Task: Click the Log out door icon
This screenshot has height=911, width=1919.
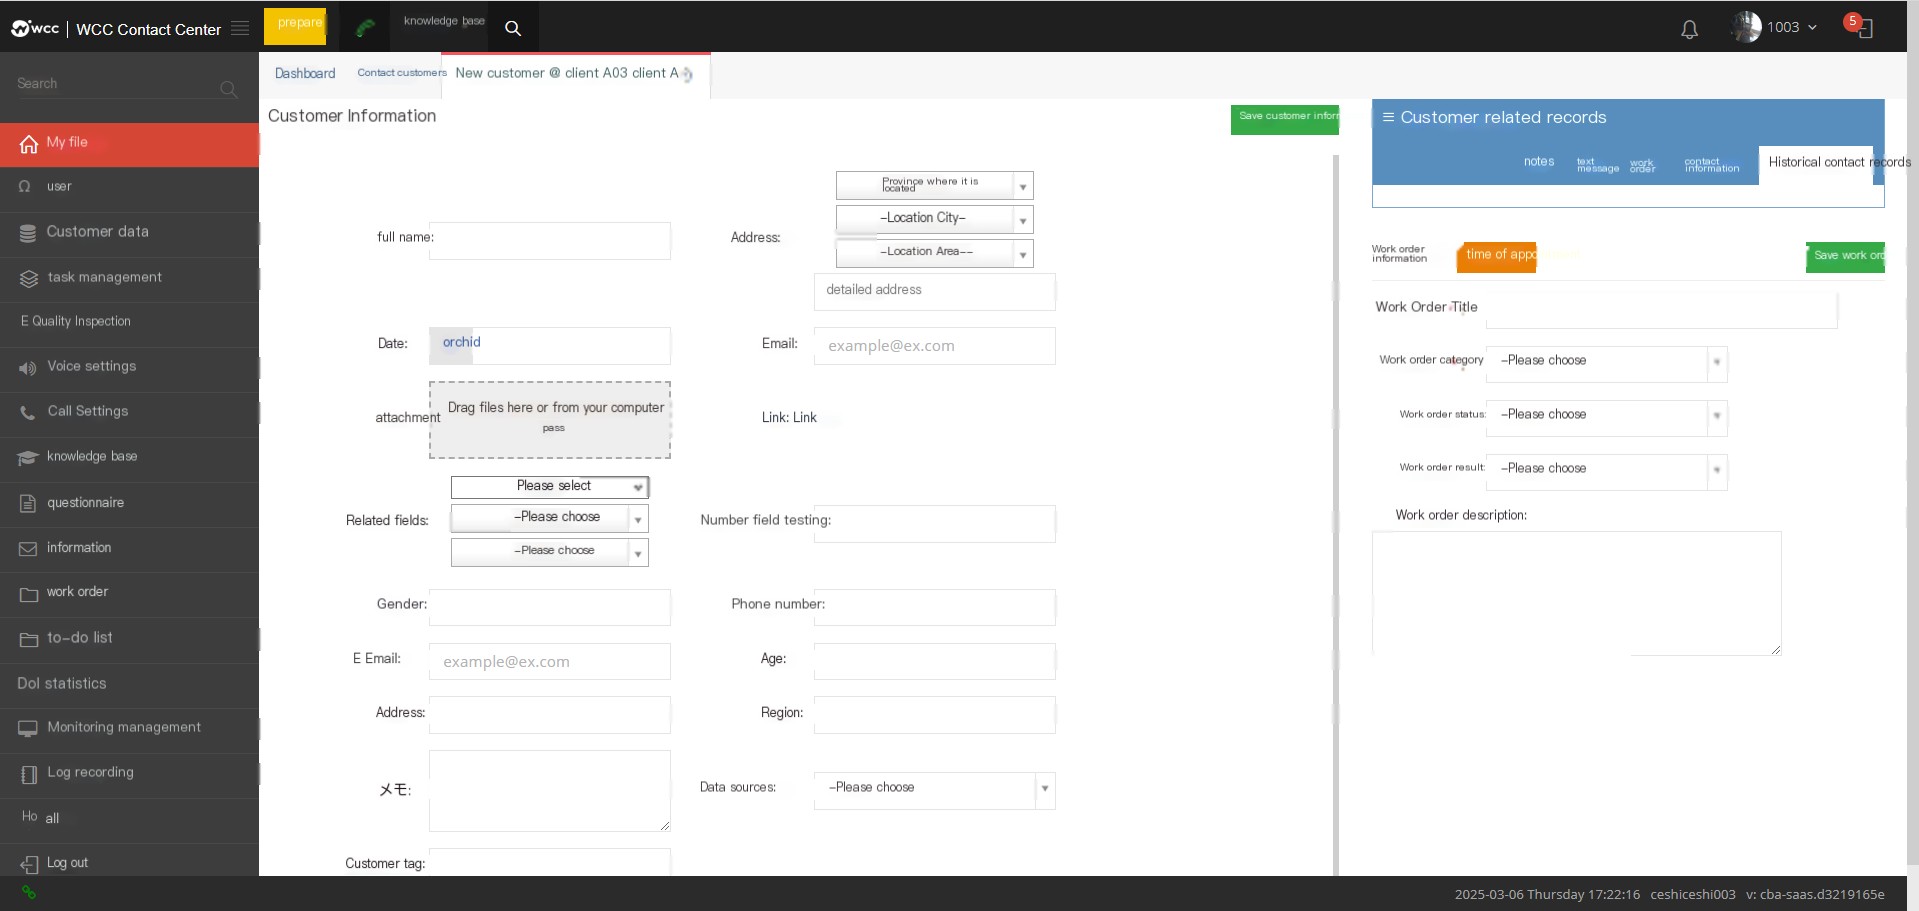Action: 29,865
